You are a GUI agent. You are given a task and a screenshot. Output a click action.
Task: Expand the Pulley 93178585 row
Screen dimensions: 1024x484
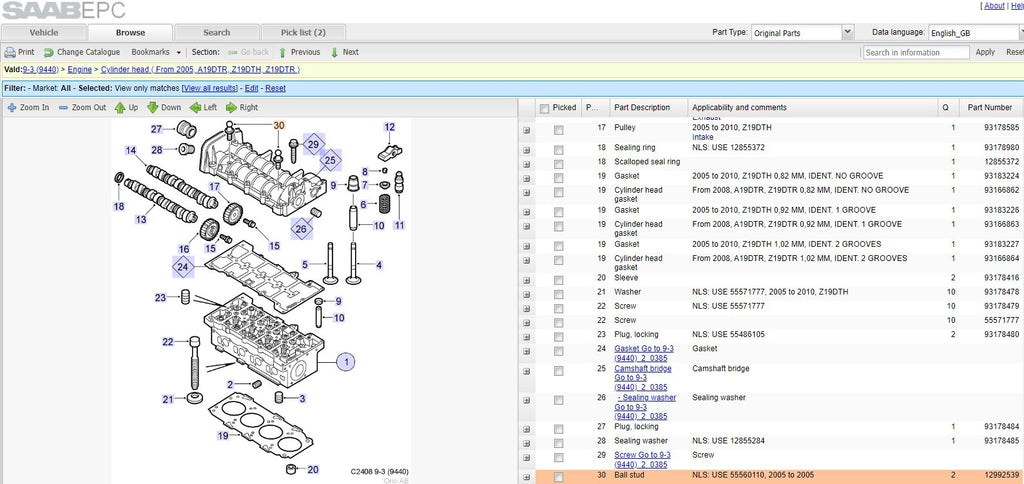coord(526,131)
